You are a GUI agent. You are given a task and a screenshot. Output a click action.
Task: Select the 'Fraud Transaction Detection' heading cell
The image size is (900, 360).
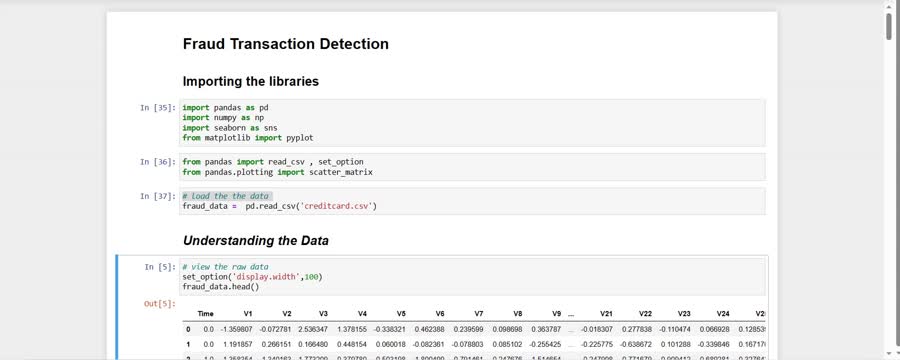click(x=285, y=44)
